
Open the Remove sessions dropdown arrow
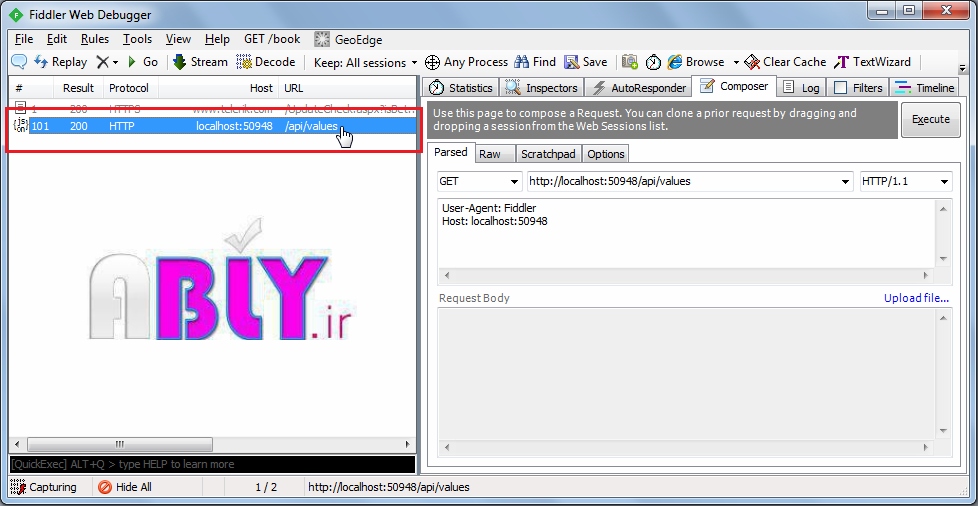pos(115,62)
